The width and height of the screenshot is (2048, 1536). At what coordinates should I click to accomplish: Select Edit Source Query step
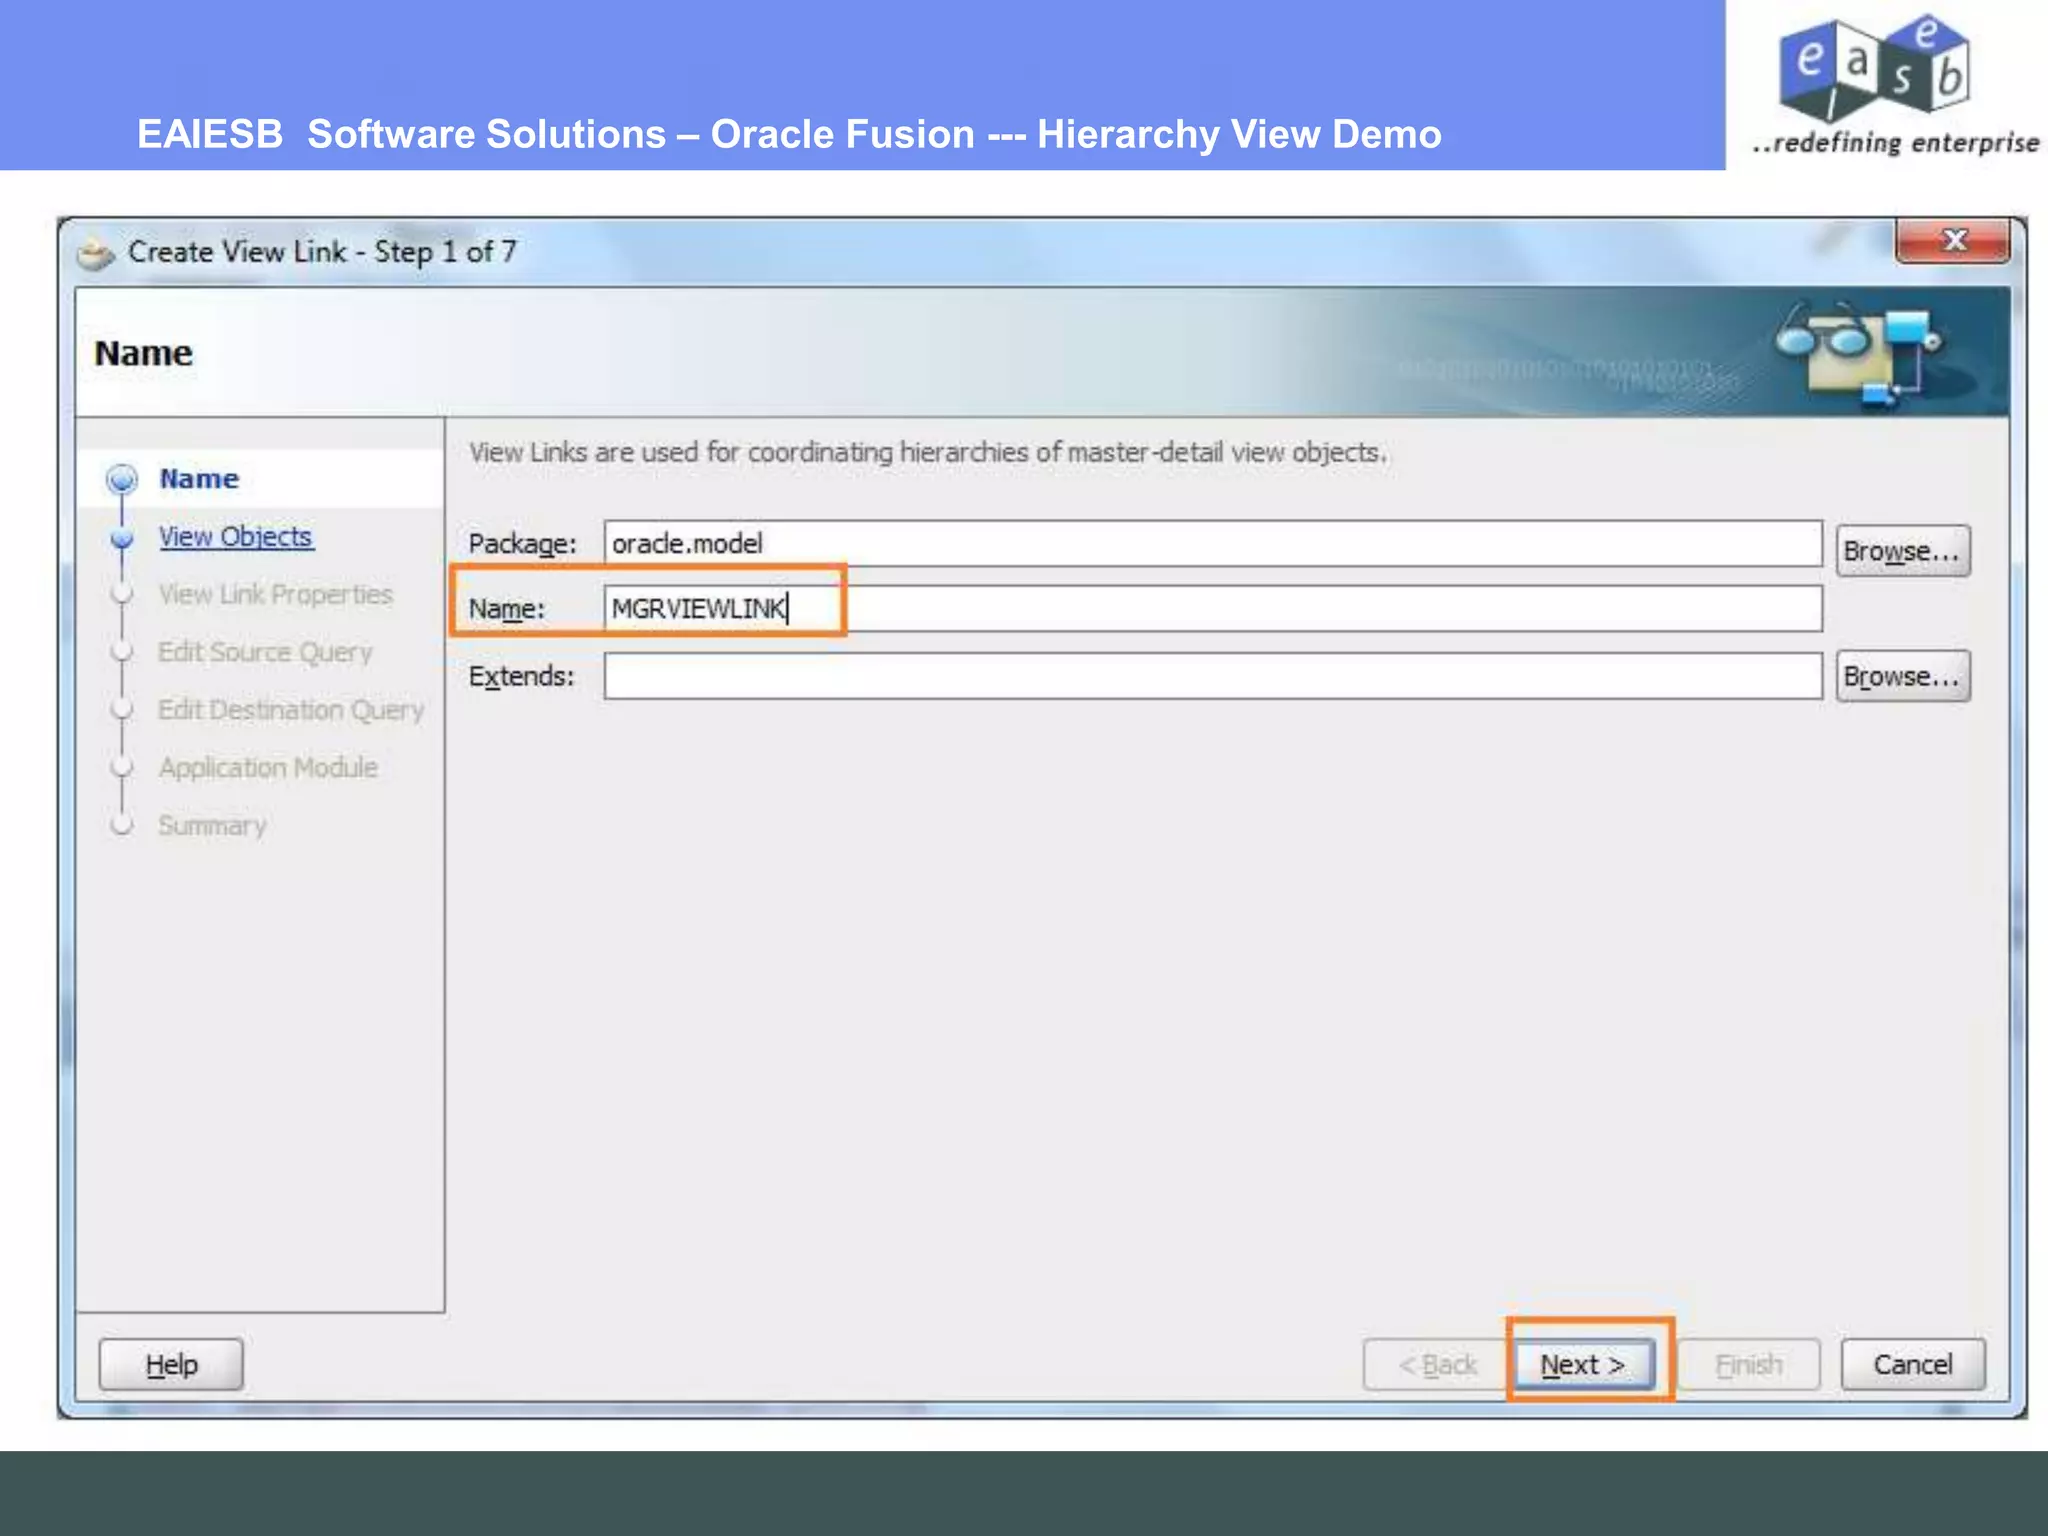265,652
